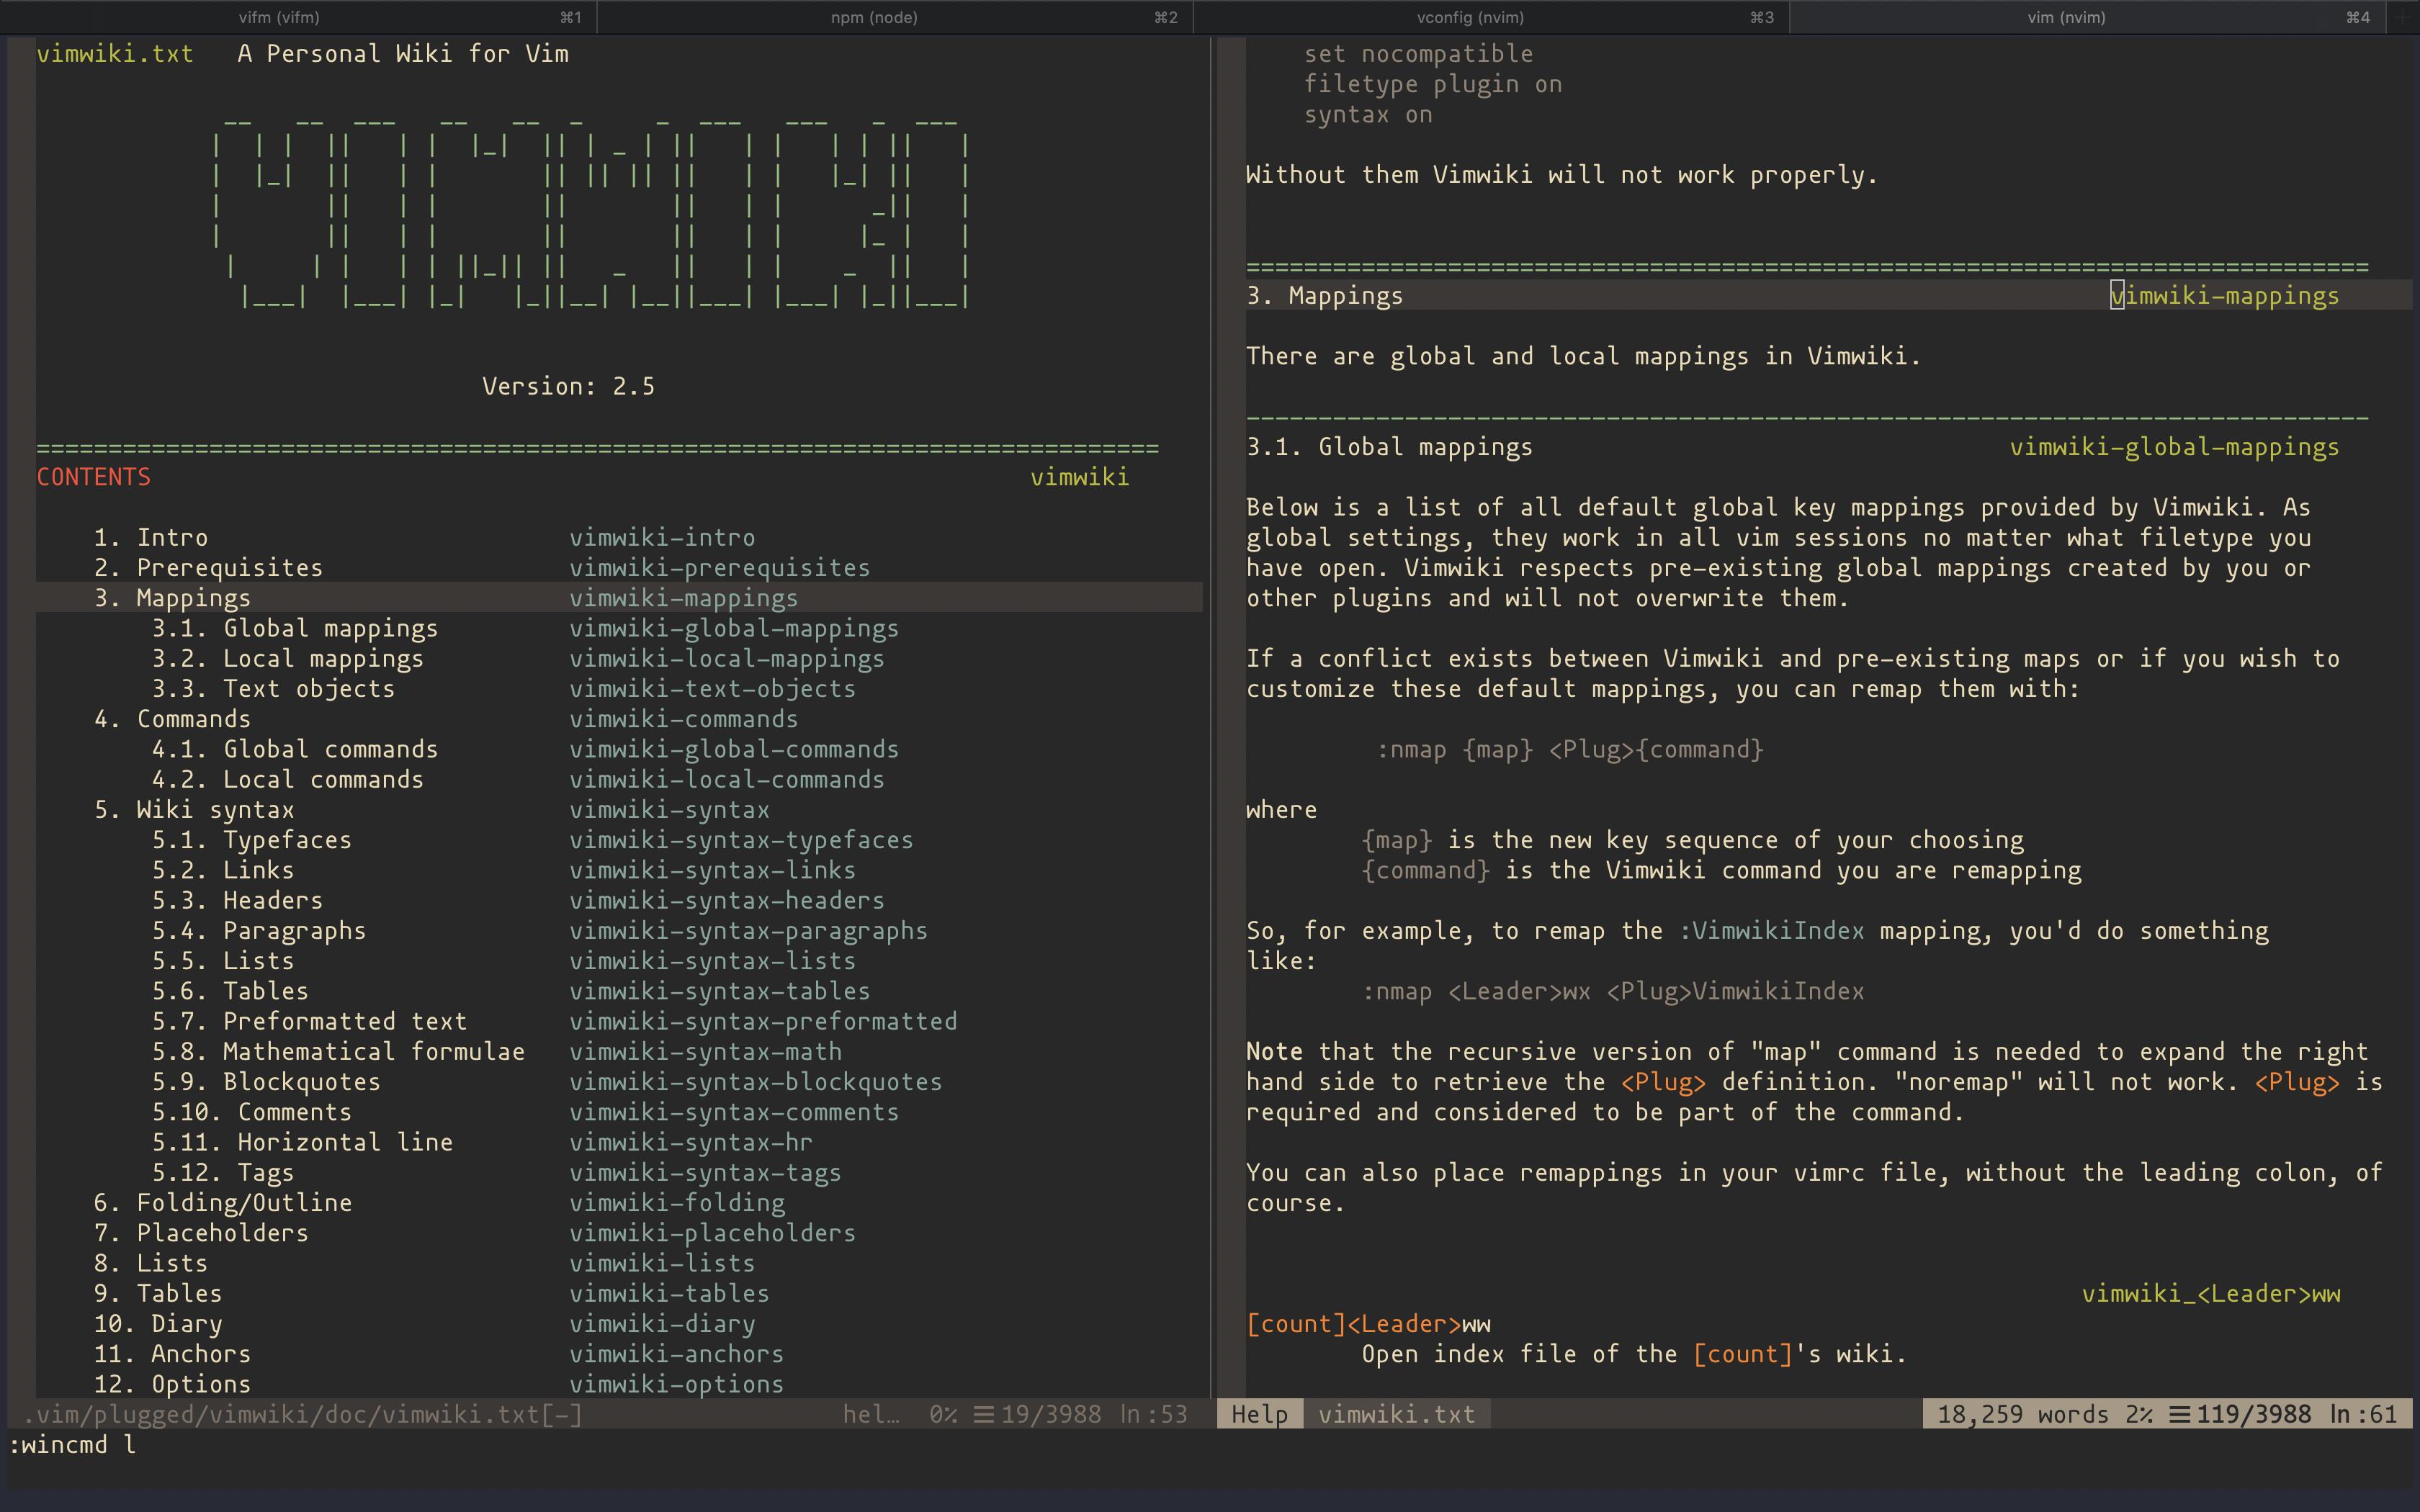
Task: Jump to the vimwiki-folding tag link
Action: tap(676, 1203)
